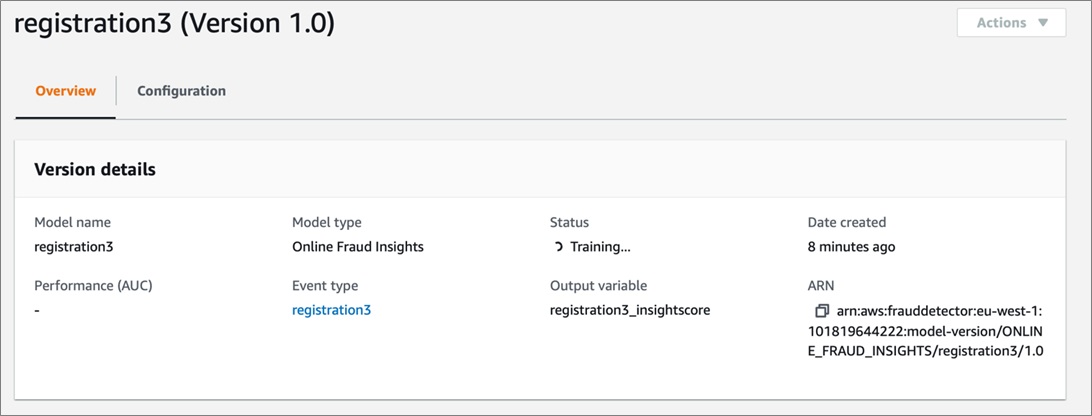Click the Status field label
Screen dimensions: 1092x416
569,222
